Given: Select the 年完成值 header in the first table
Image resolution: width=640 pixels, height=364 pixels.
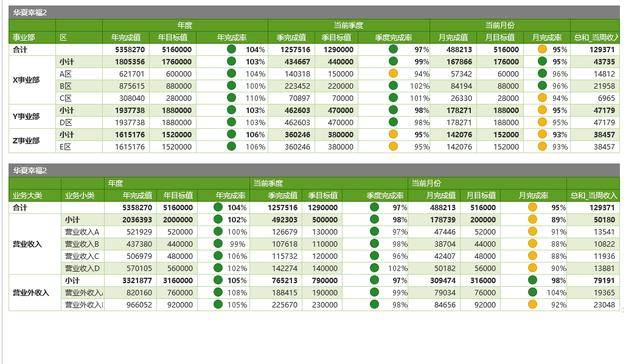Looking at the screenshot, I should [x=126, y=38].
